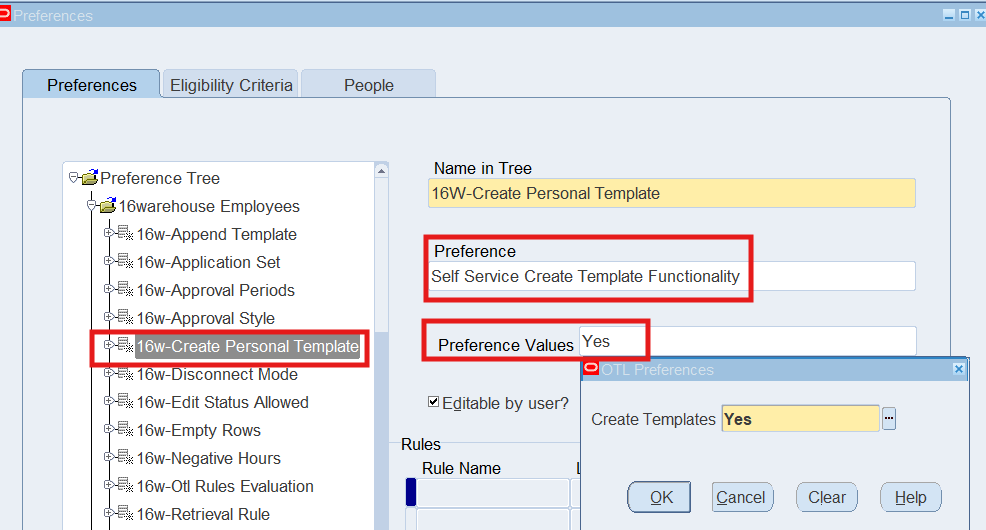Click the Clear button in the dialog
Screen dimensions: 986x530
click(827, 497)
